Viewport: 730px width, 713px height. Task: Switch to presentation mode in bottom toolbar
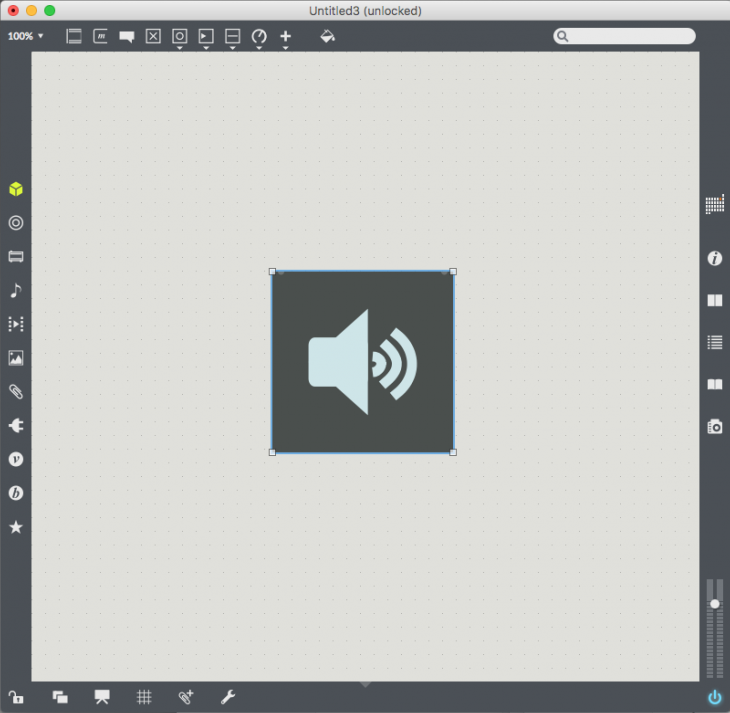click(102, 697)
